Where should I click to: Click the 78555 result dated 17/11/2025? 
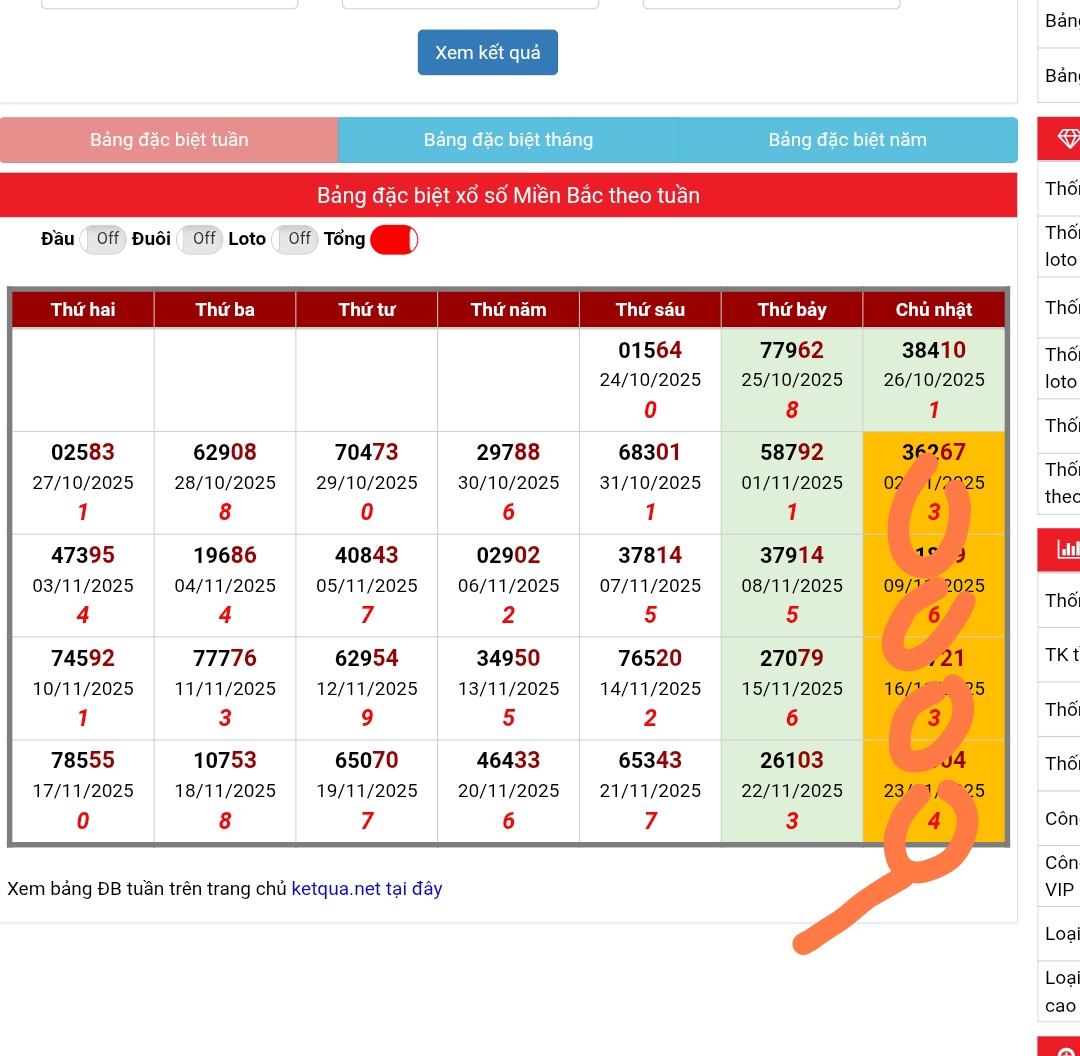[83, 761]
